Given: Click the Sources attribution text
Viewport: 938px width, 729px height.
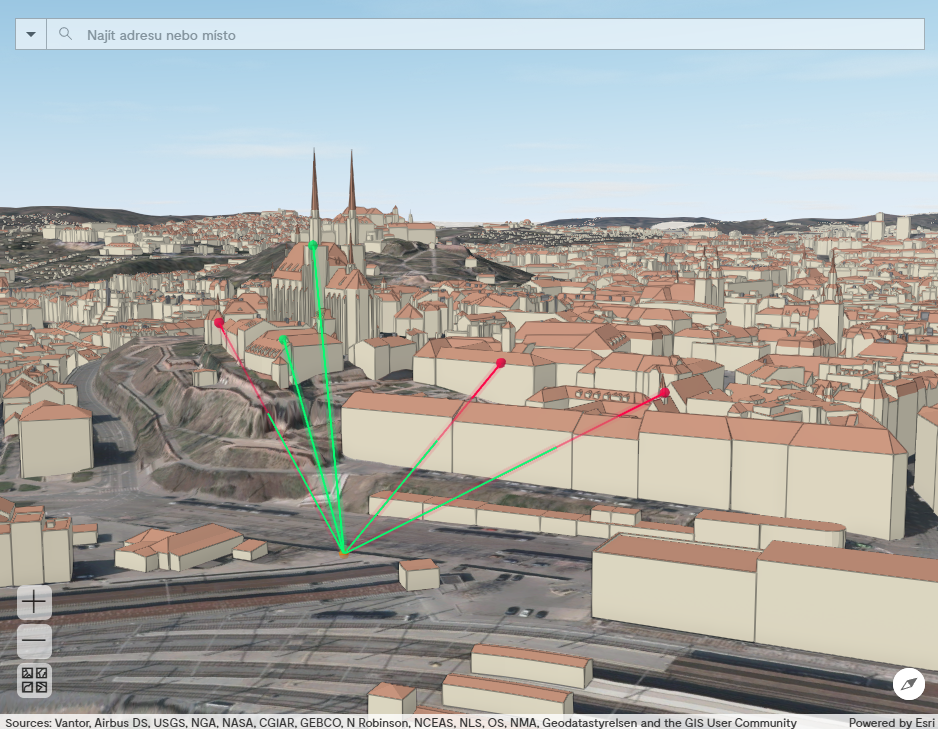Looking at the screenshot, I should click(x=400, y=722).
